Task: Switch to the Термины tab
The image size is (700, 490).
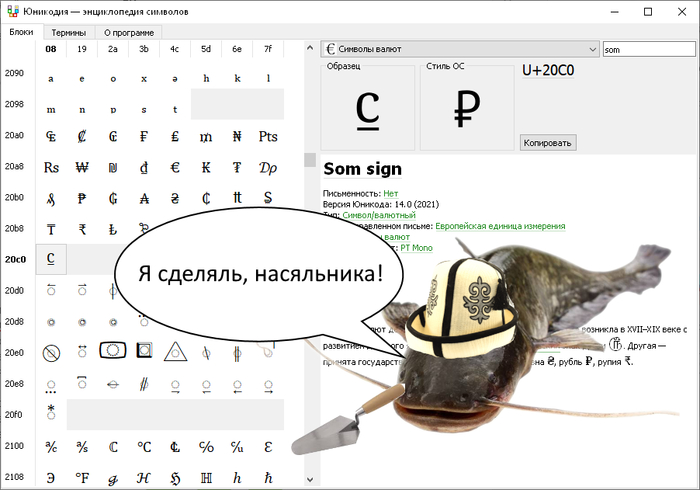Action: 69,32
